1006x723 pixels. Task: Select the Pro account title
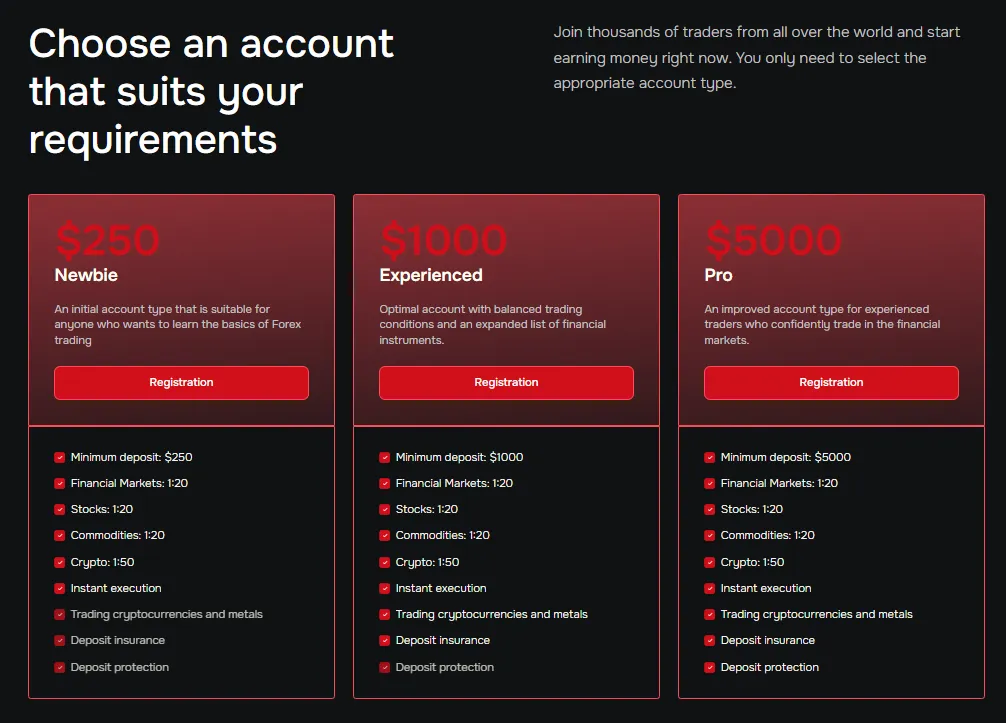pos(718,275)
